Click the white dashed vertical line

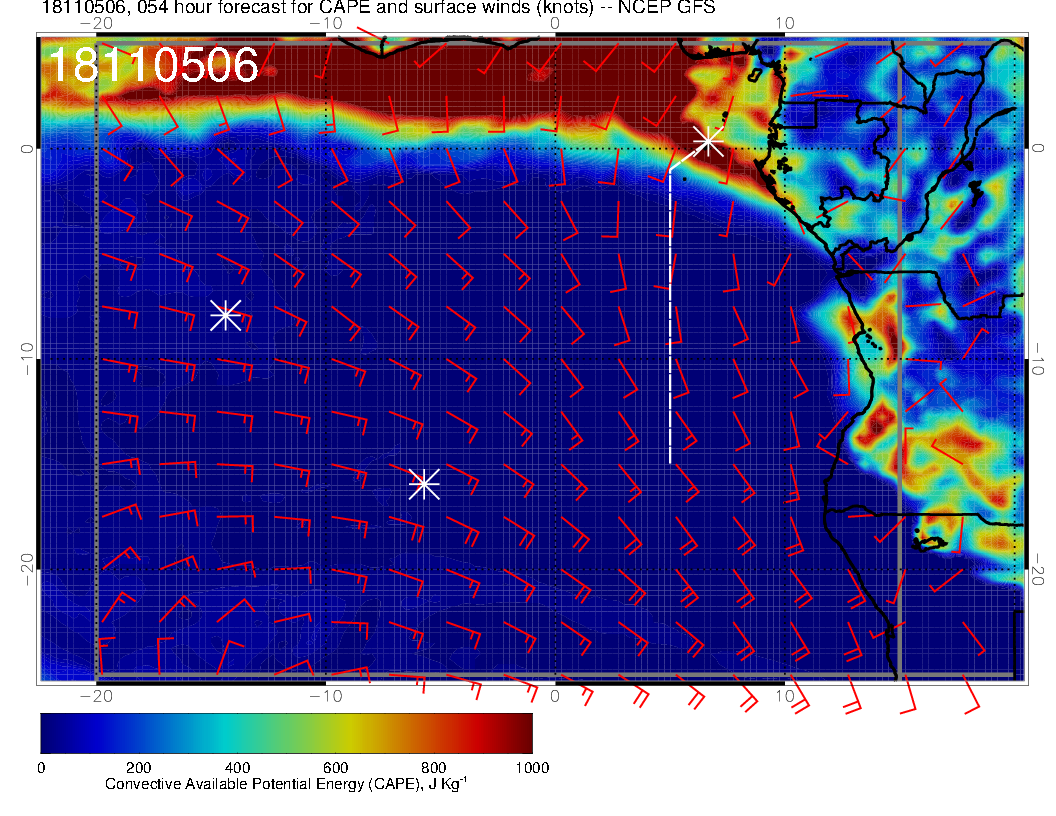click(x=670, y=320)
